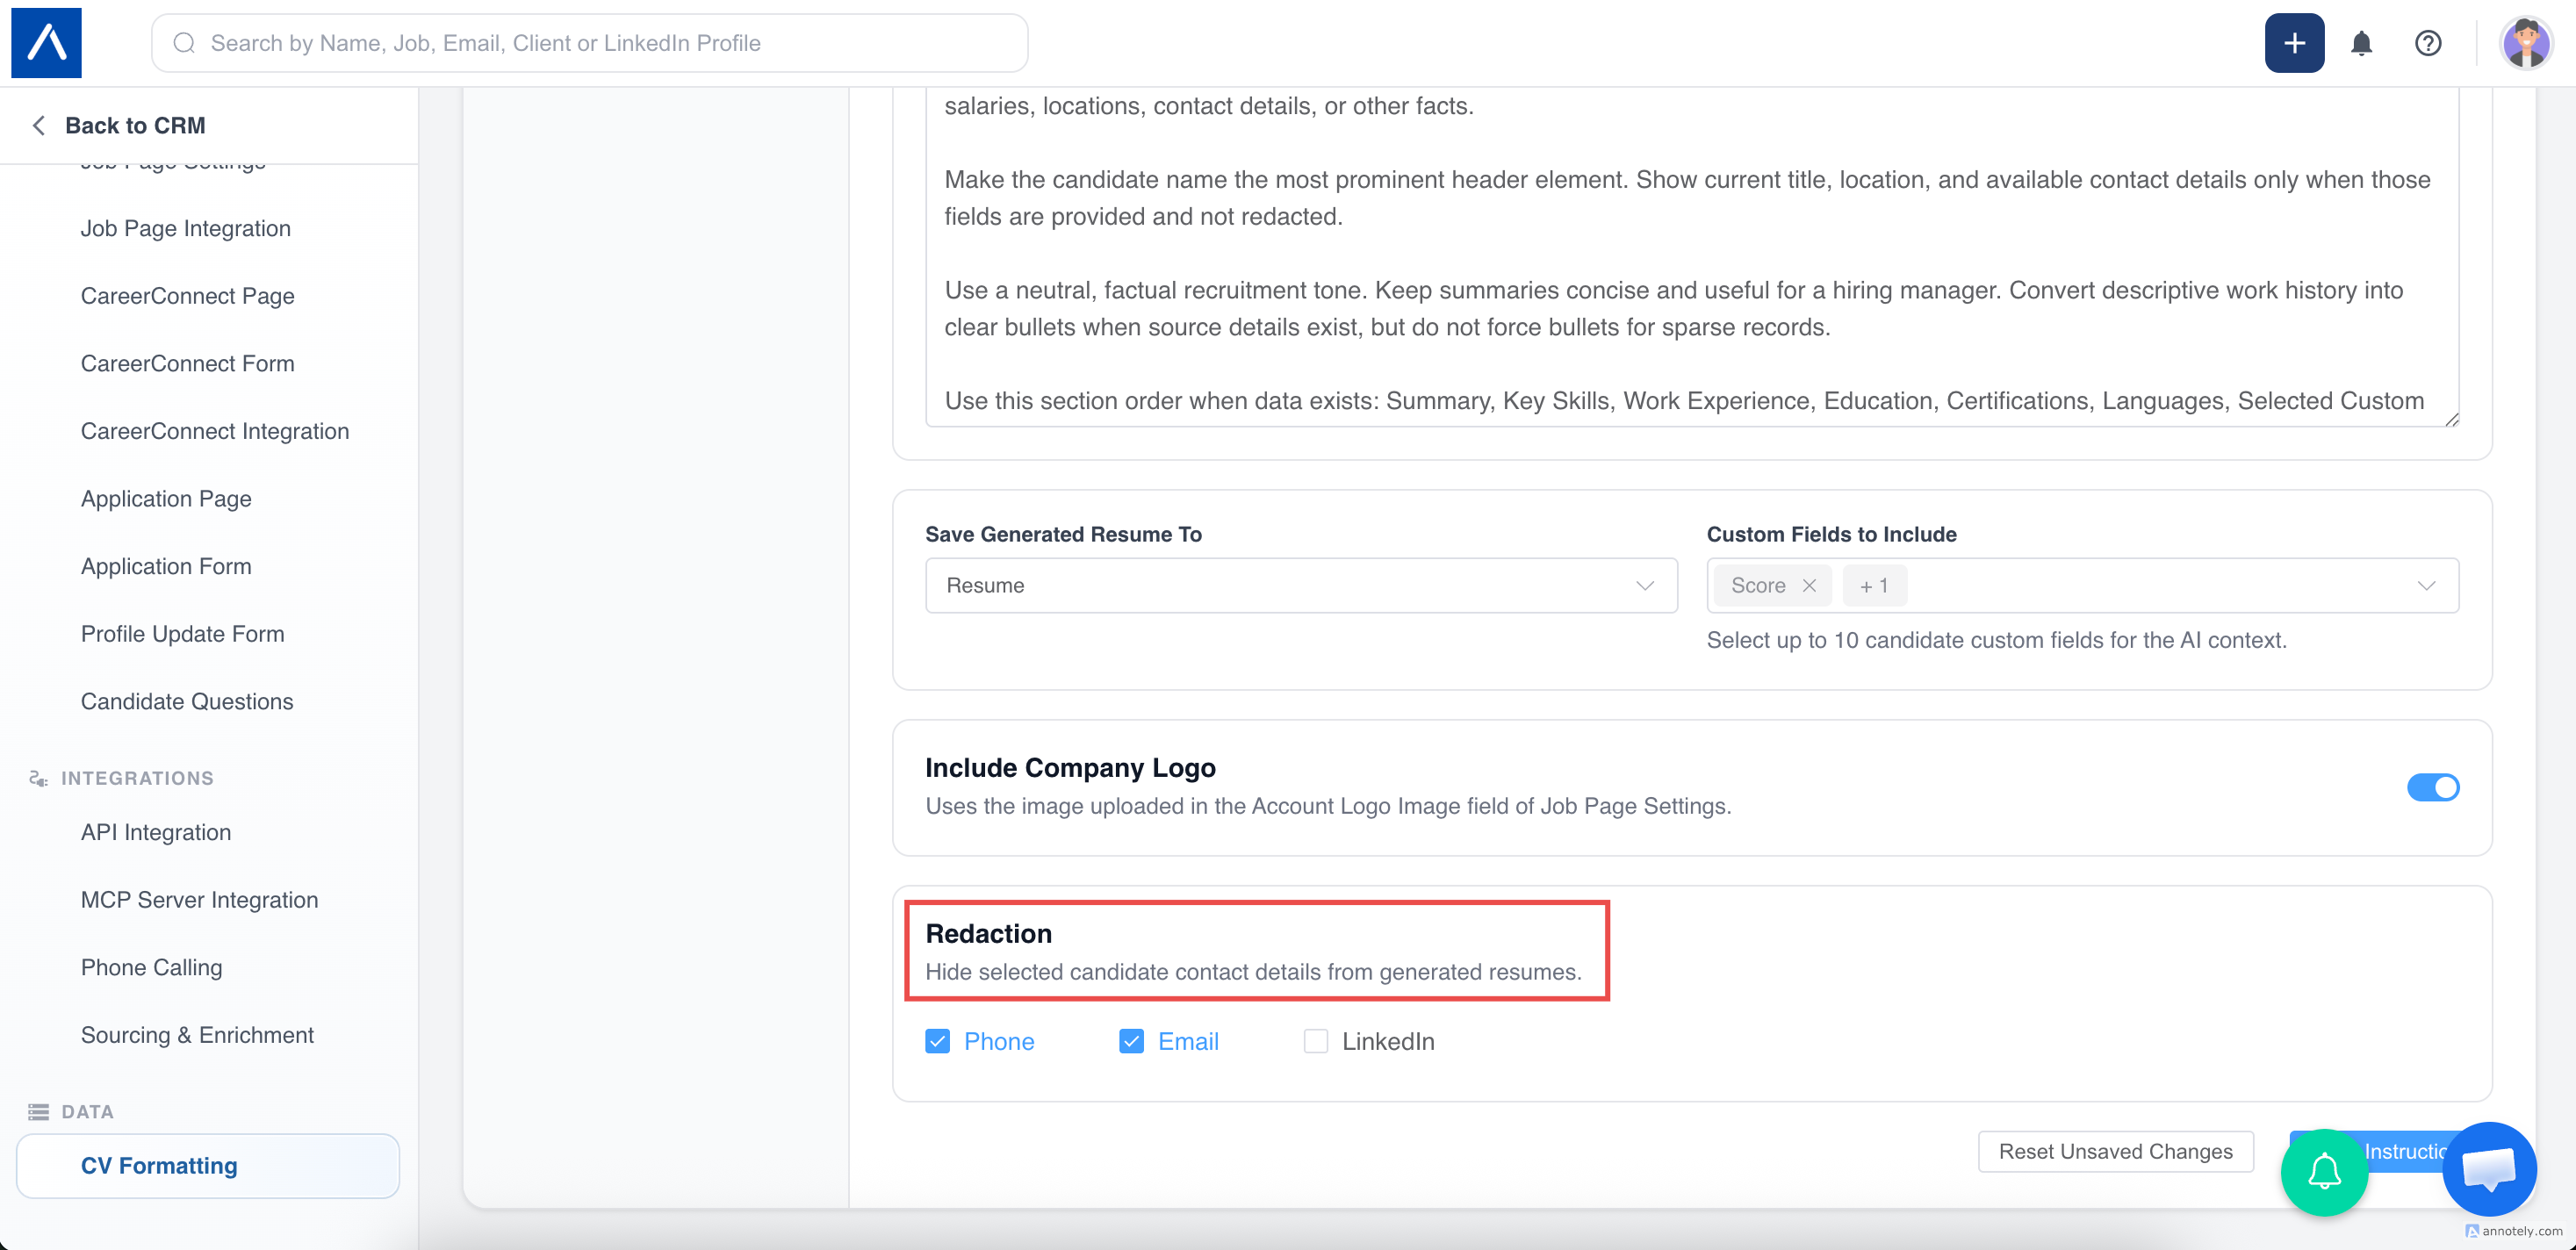The width and height of the screenshot is (2576, 1250).
Task: Click the search magnifier icon
Action: click(184, 43)
